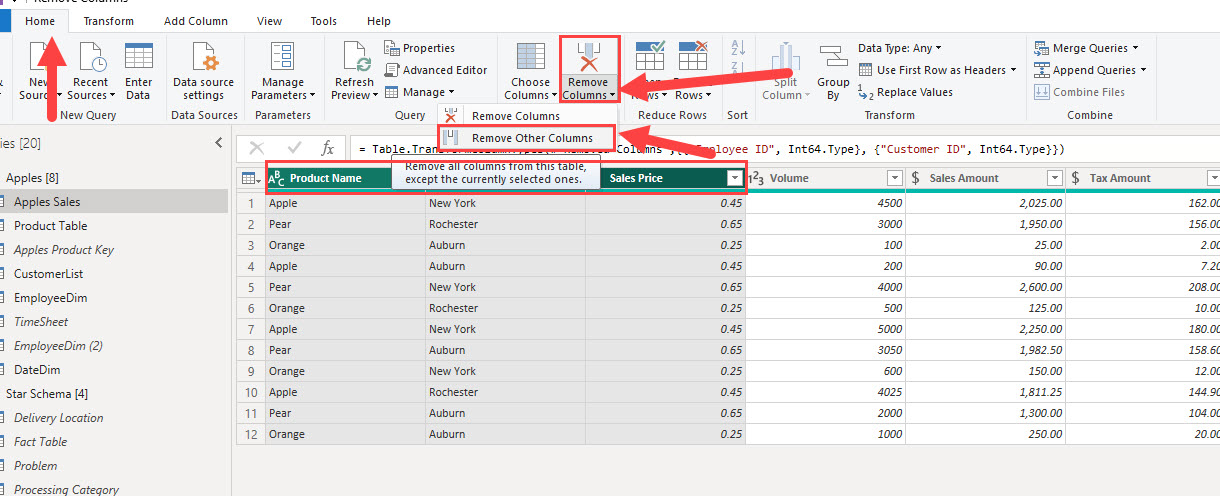
Task: Open Sales Amount column filter dropdown
Action: pyautogui.click(x=1054, y=178)
